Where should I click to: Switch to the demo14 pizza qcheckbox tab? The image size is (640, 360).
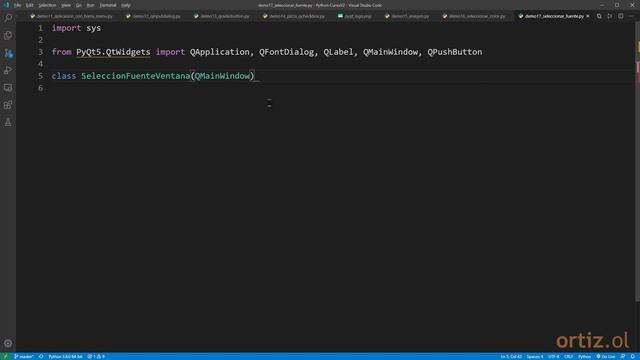294,16
